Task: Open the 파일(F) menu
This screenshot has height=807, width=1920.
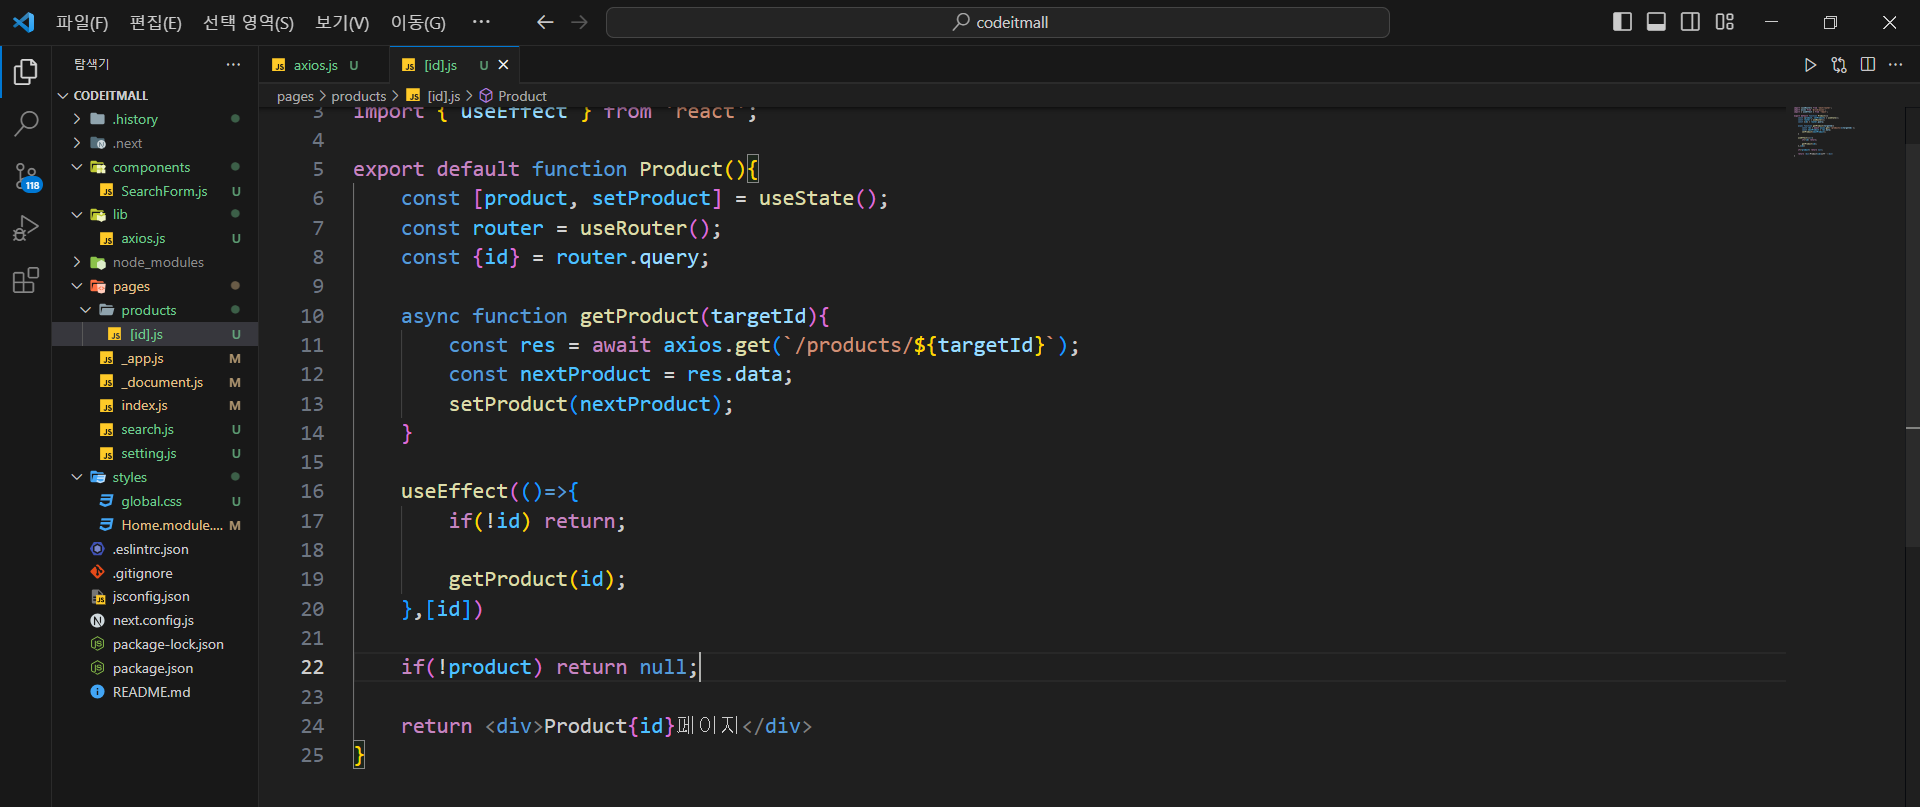Action: click(82, 22)
